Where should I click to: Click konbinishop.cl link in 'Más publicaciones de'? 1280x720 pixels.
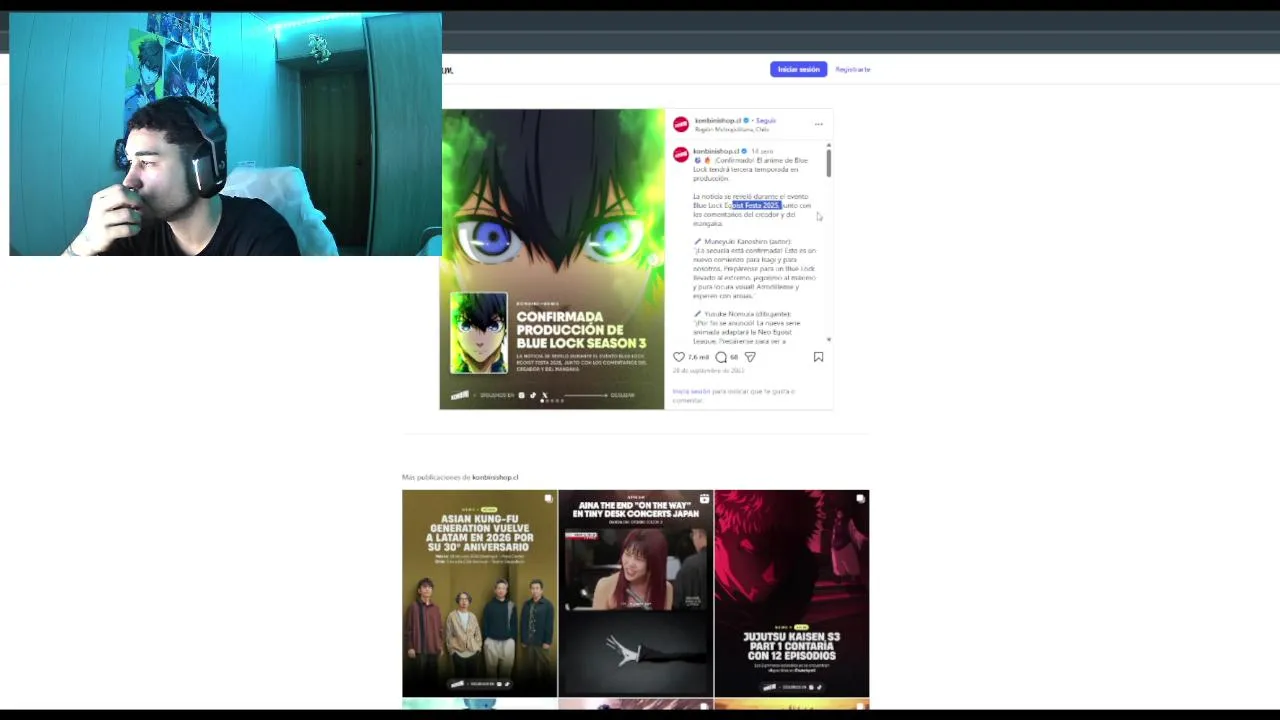tap(495, 477)
